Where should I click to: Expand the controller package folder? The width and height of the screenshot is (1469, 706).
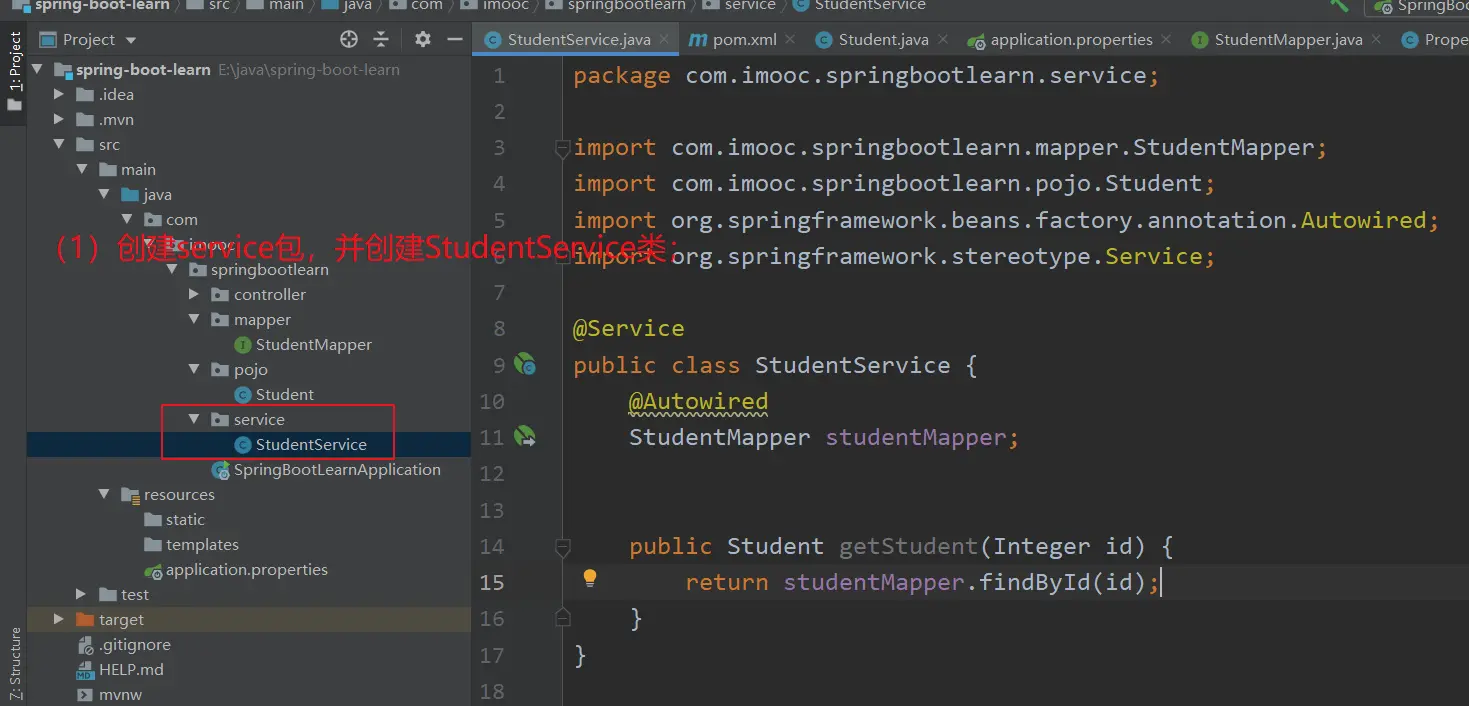[x=195, y=295]
